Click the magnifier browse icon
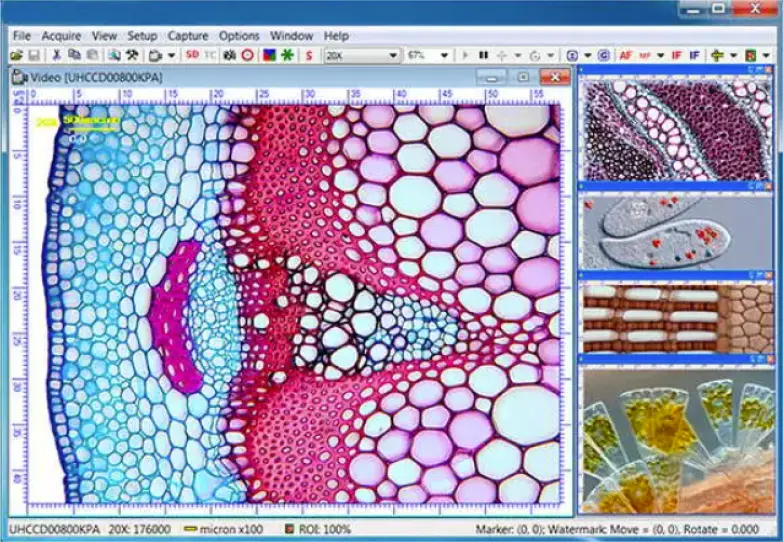This screenshot has height=542, width=783. pos(114,55)
